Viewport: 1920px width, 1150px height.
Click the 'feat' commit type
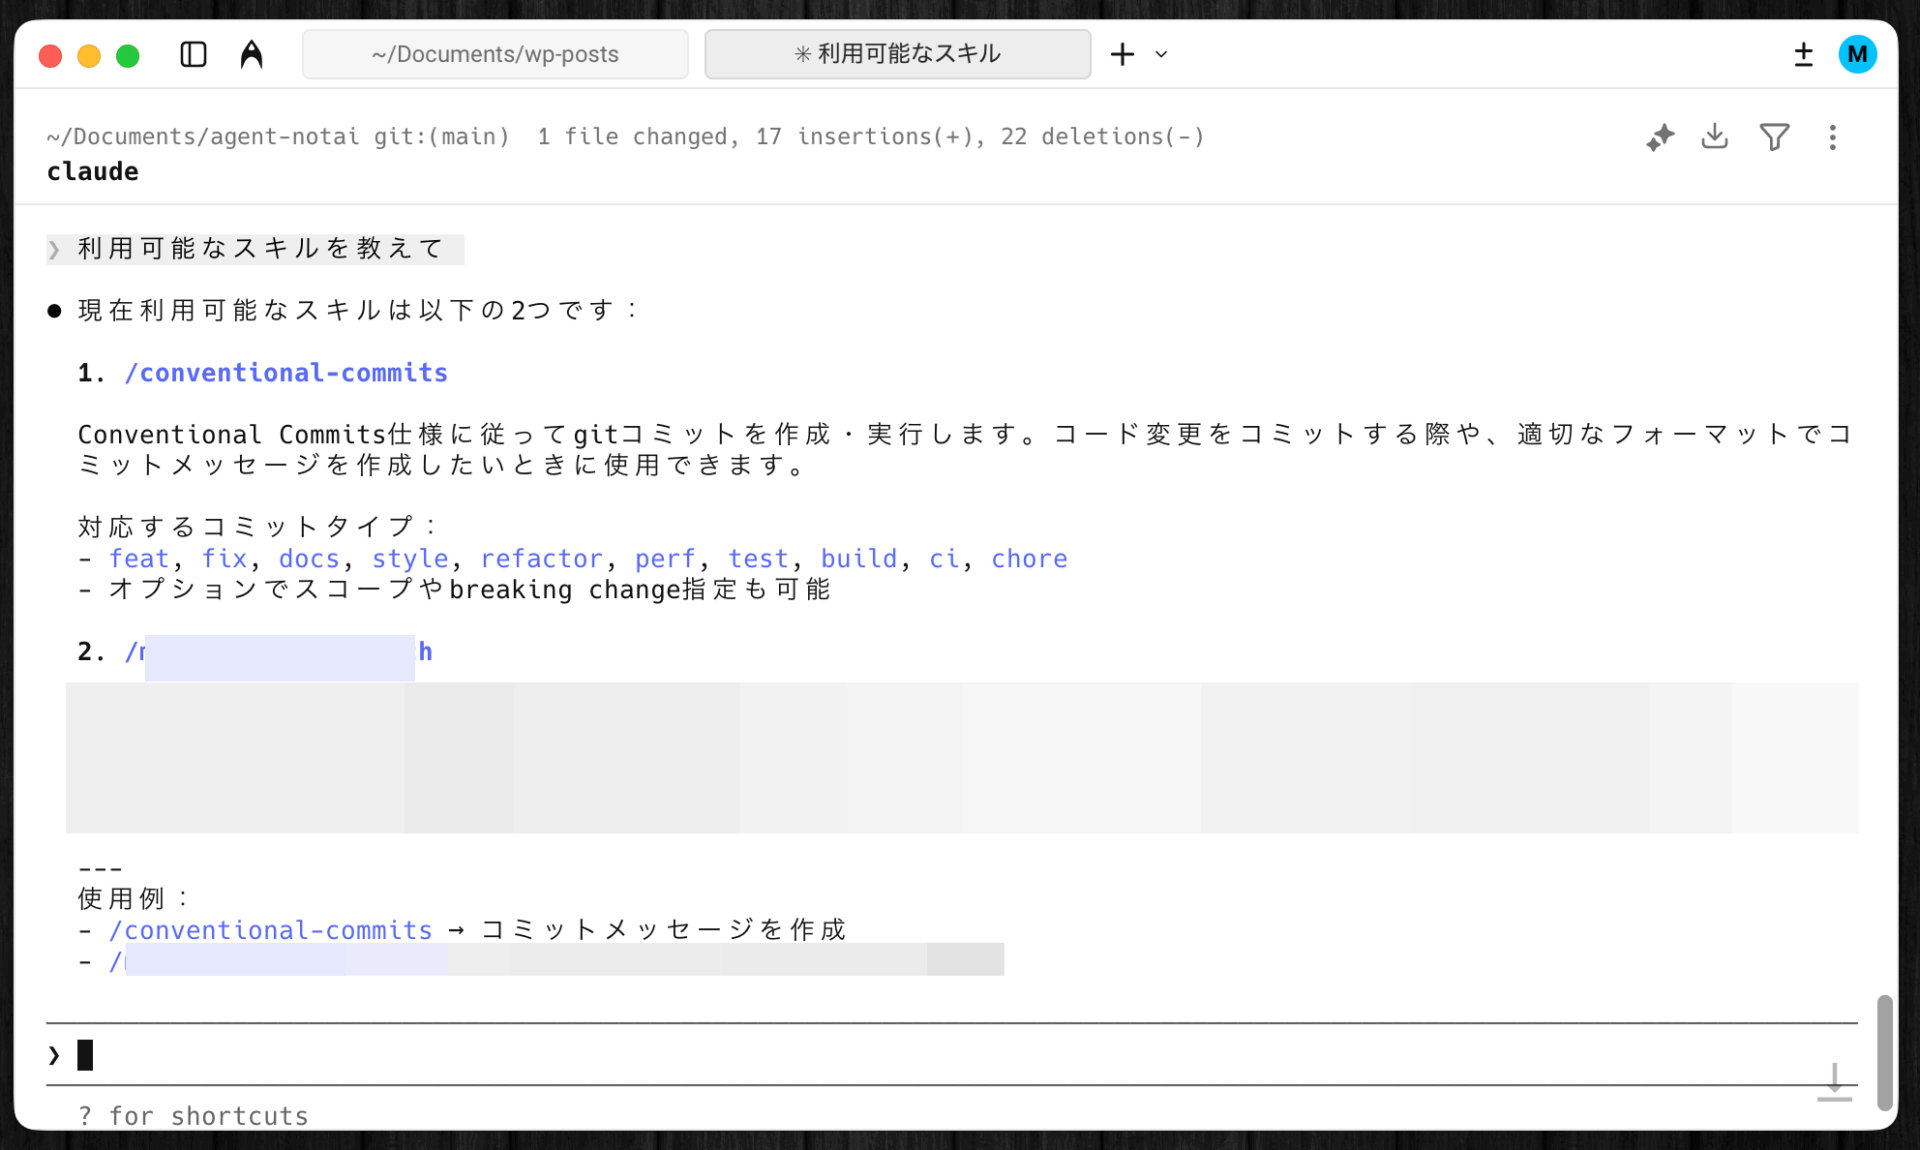139,559
